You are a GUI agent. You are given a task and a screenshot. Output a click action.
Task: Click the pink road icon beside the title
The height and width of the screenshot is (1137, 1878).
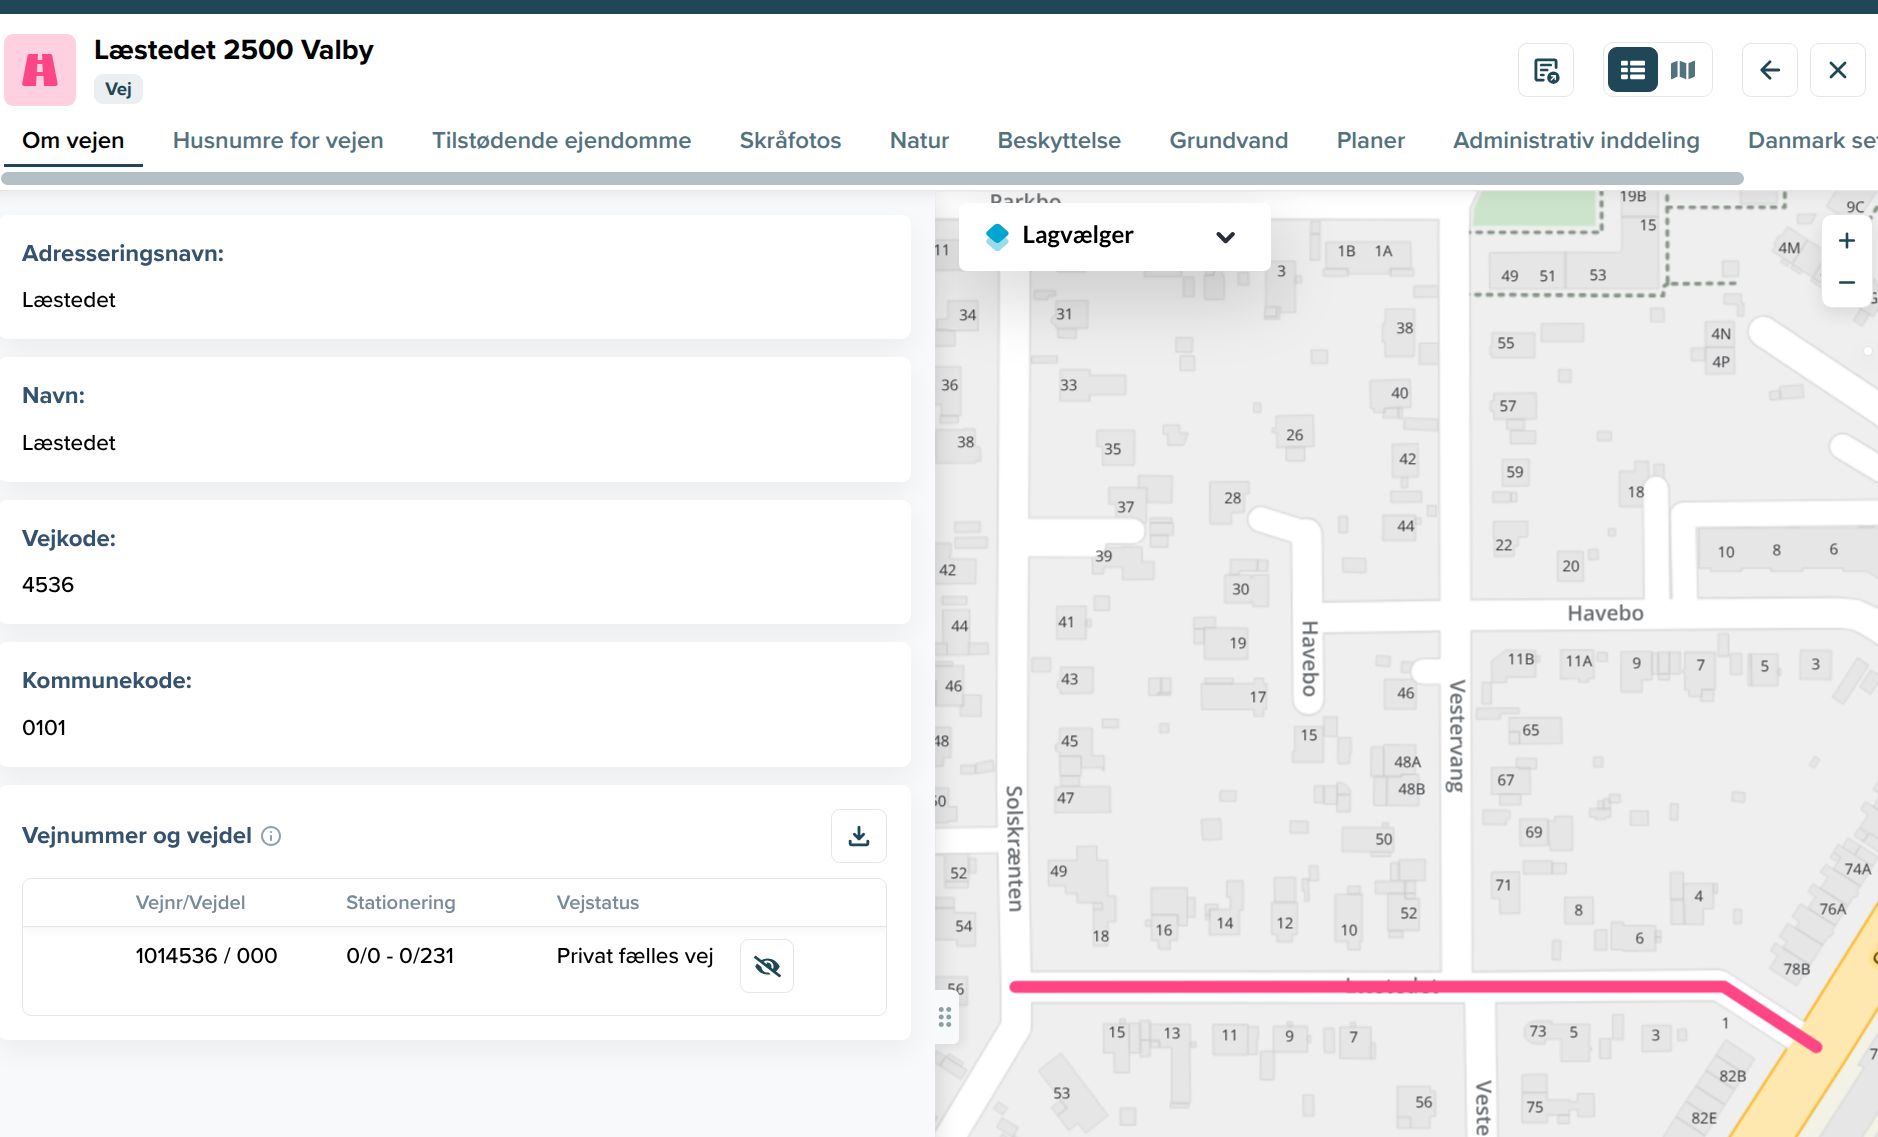40,70
